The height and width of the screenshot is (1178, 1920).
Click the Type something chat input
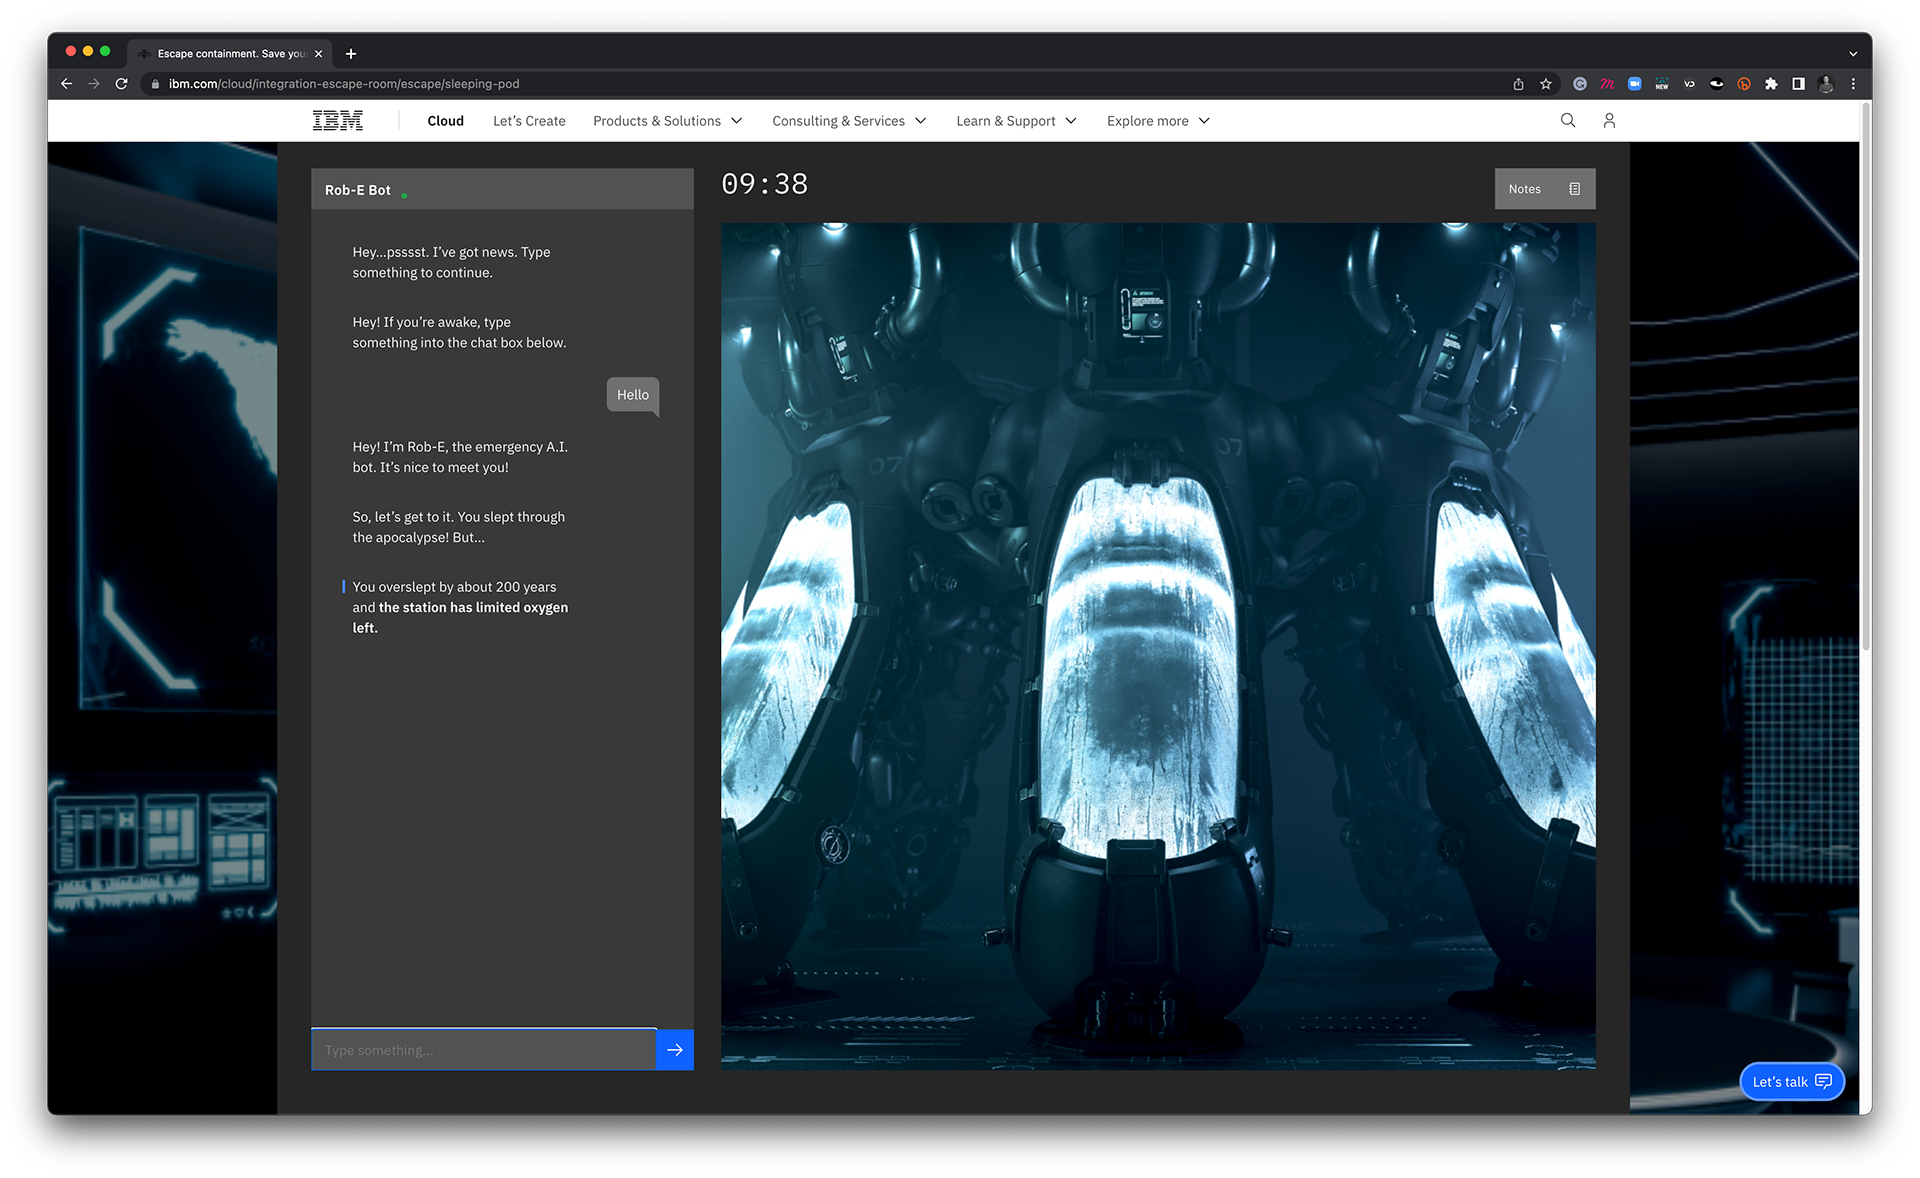[x=483, y=1050]
